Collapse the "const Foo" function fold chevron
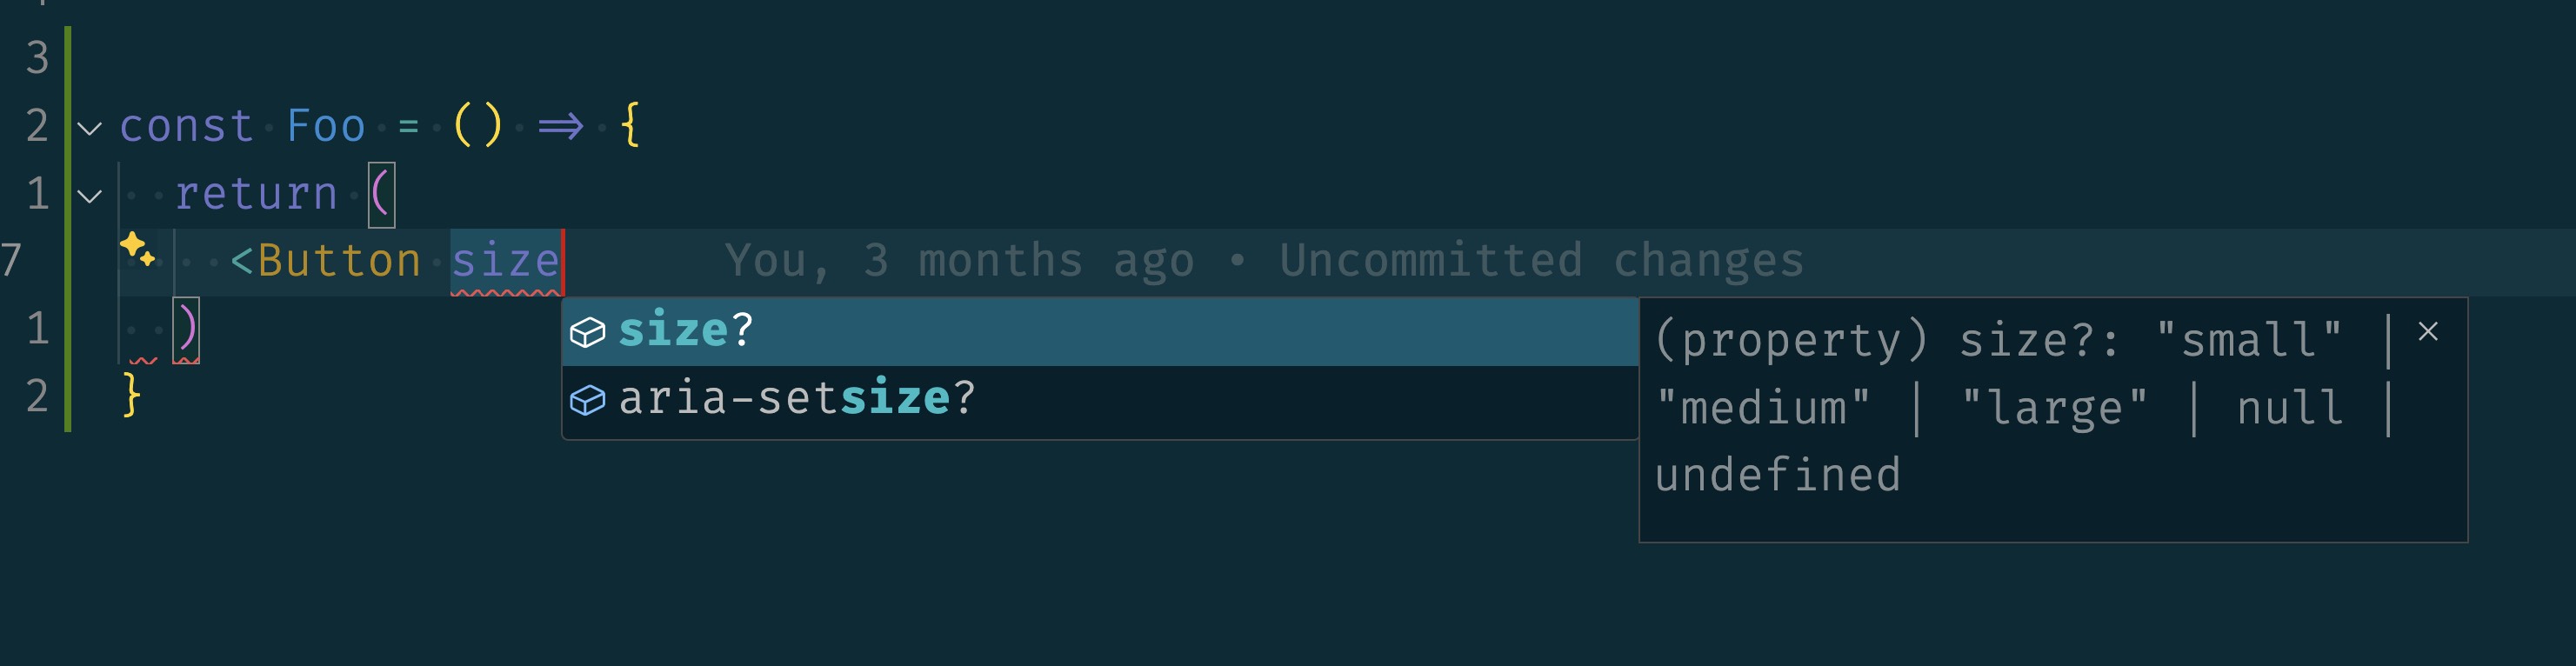The height and width of the screenshot is (666, 2576). [90, 128]
